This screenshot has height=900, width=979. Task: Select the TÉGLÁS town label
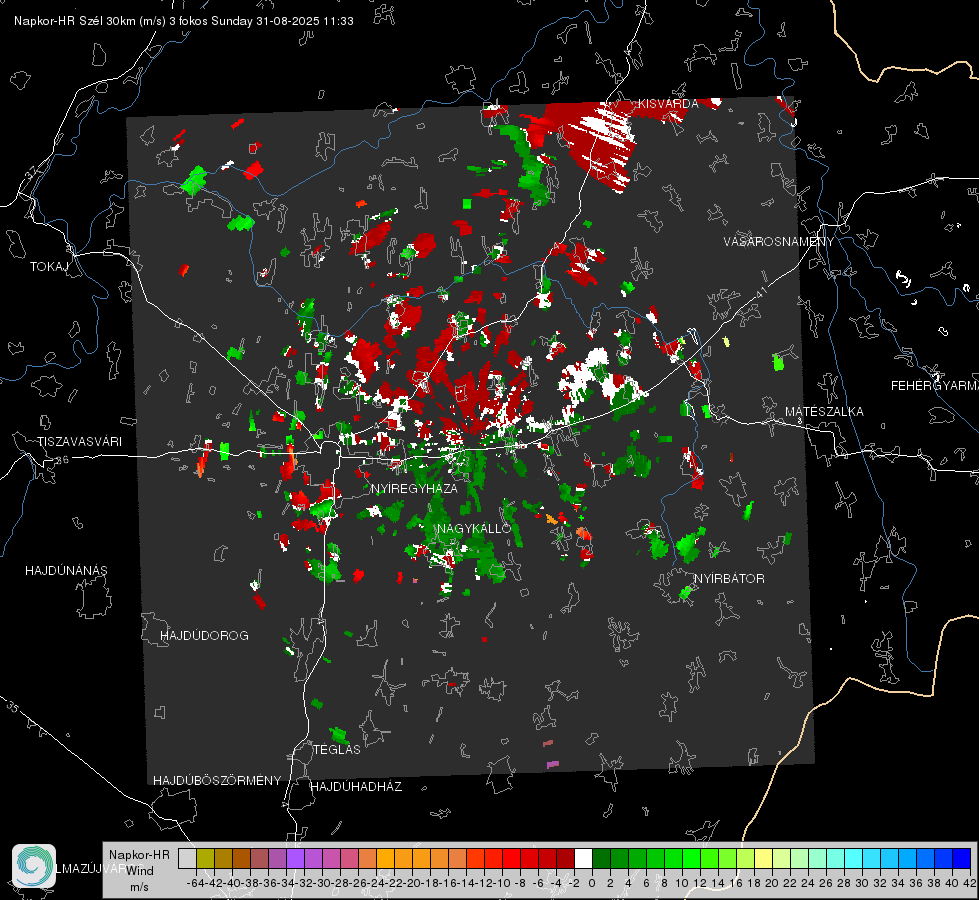click(x=337, y=749)
